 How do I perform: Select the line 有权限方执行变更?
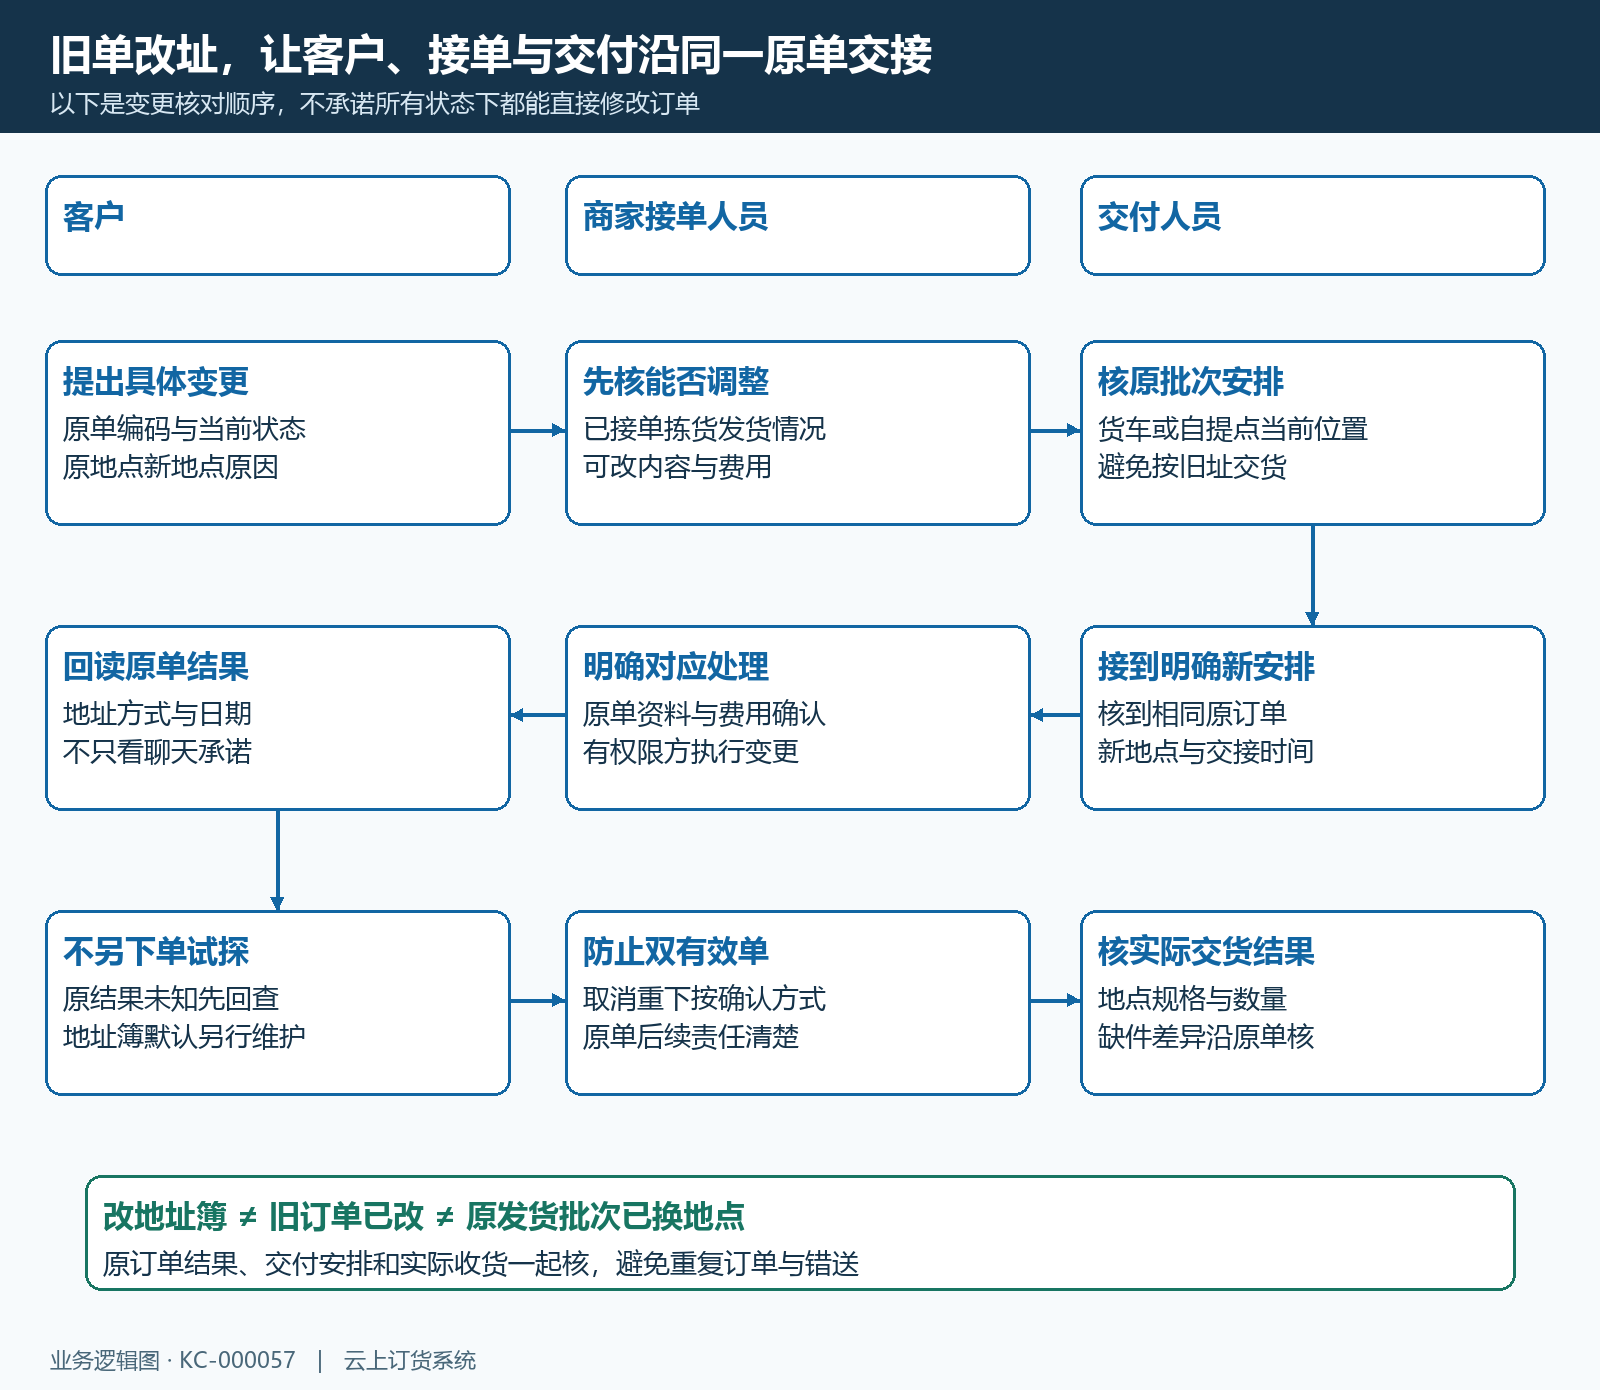(691, 752)
